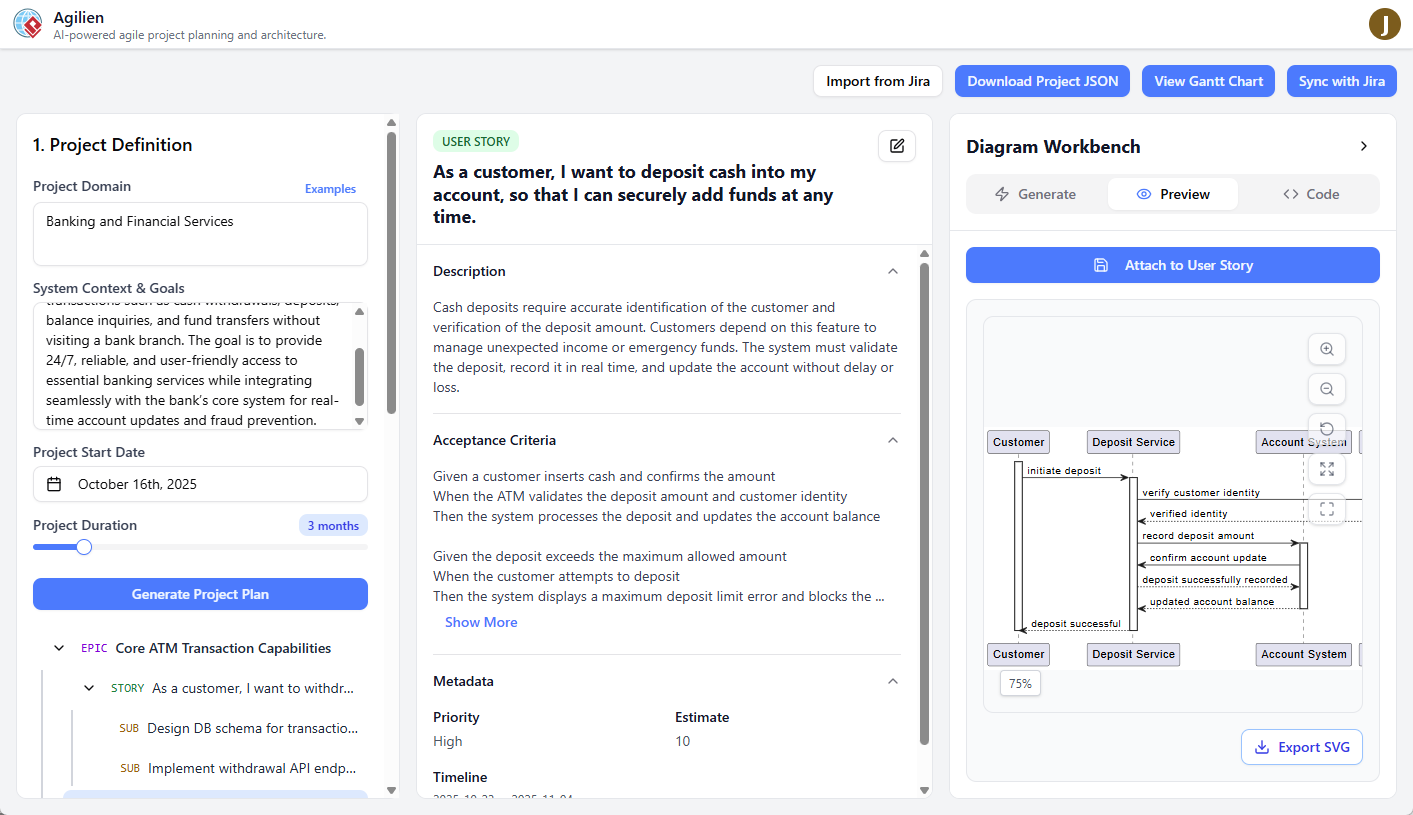Collapse the Description section

tap(892, 271)
